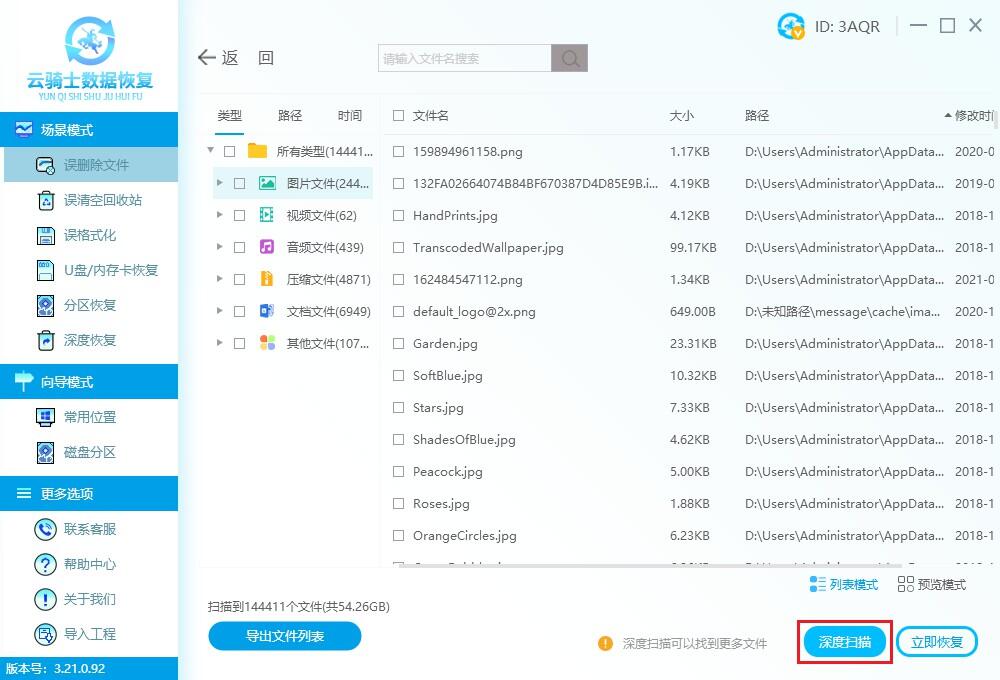1000x680 pixels.
Task: Open 常用位置 monitor icon
Action: click(x=45, y=417)
